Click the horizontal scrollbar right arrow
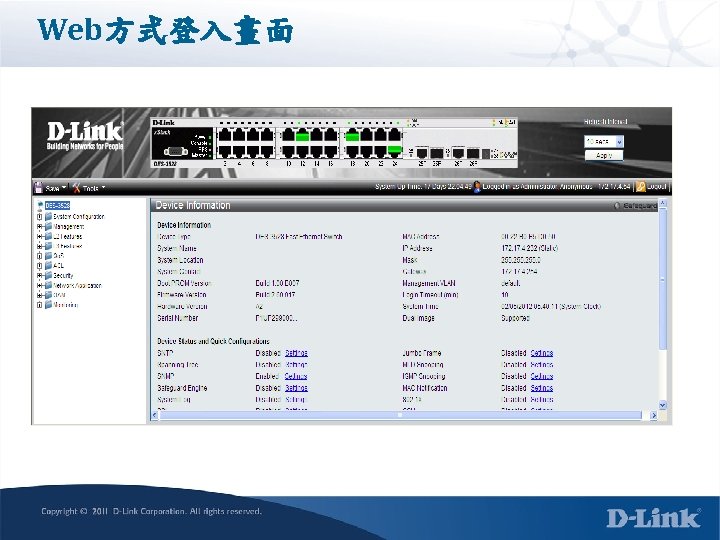Screen dimensions: 720x540 [654, 415]
